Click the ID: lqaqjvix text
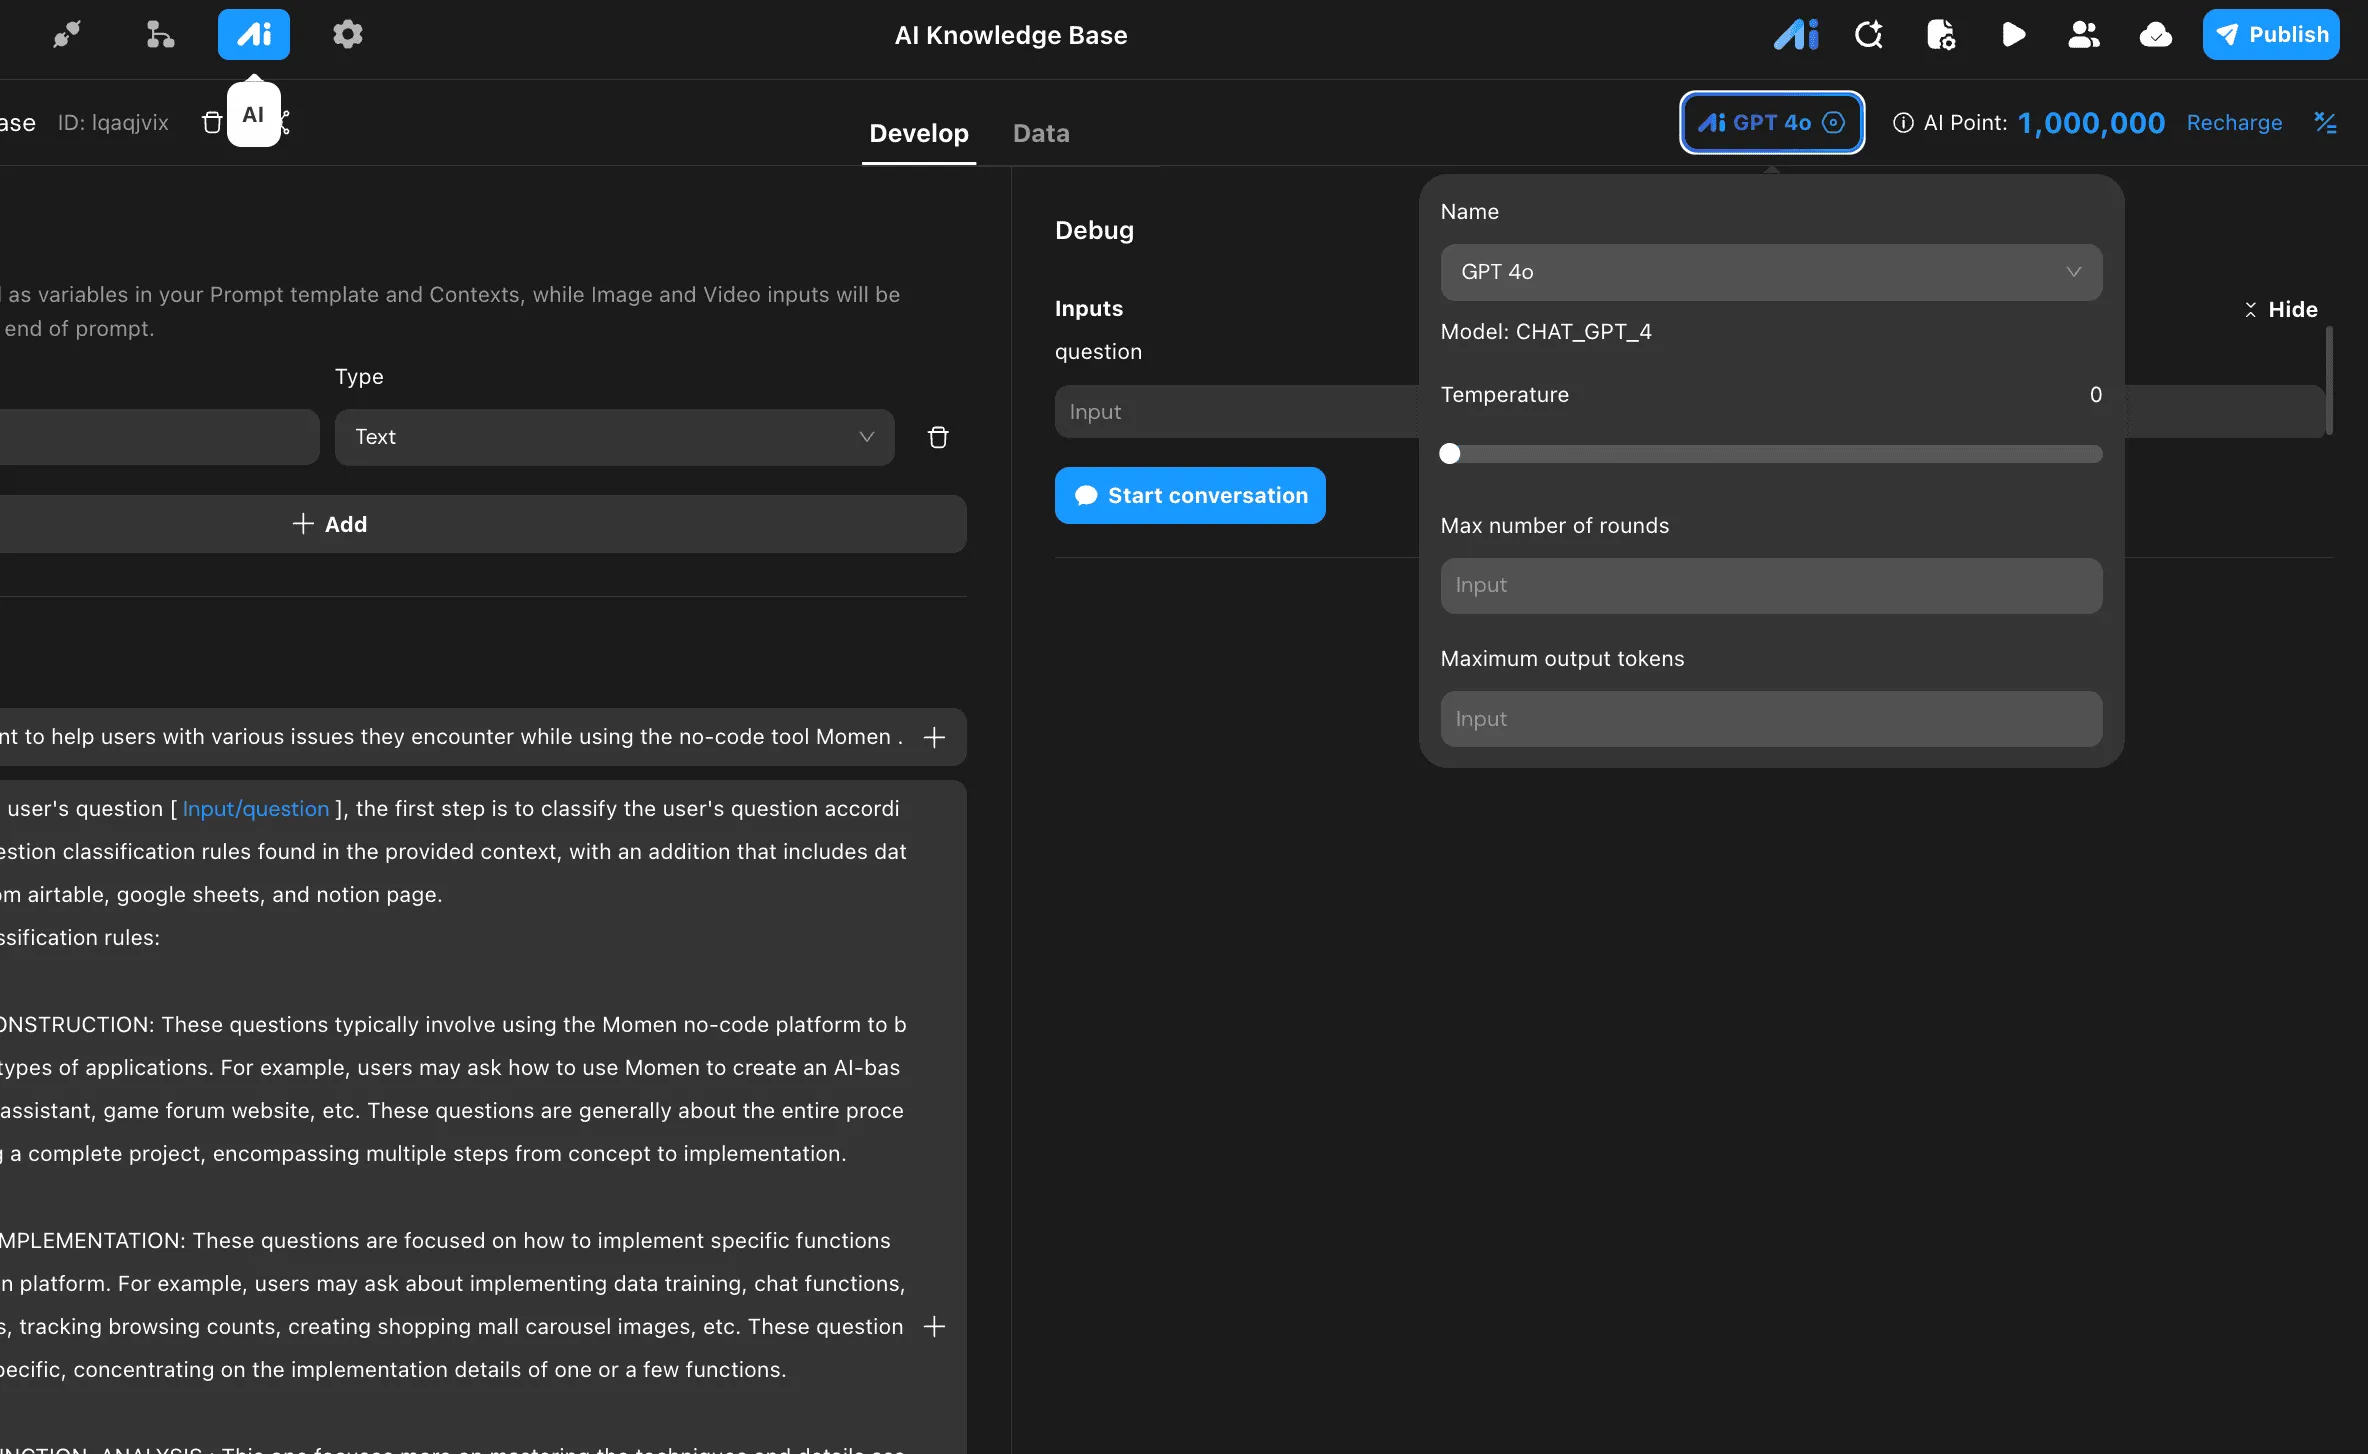Viewport: 2368px width, 1454px height. [x=113, y=122]
